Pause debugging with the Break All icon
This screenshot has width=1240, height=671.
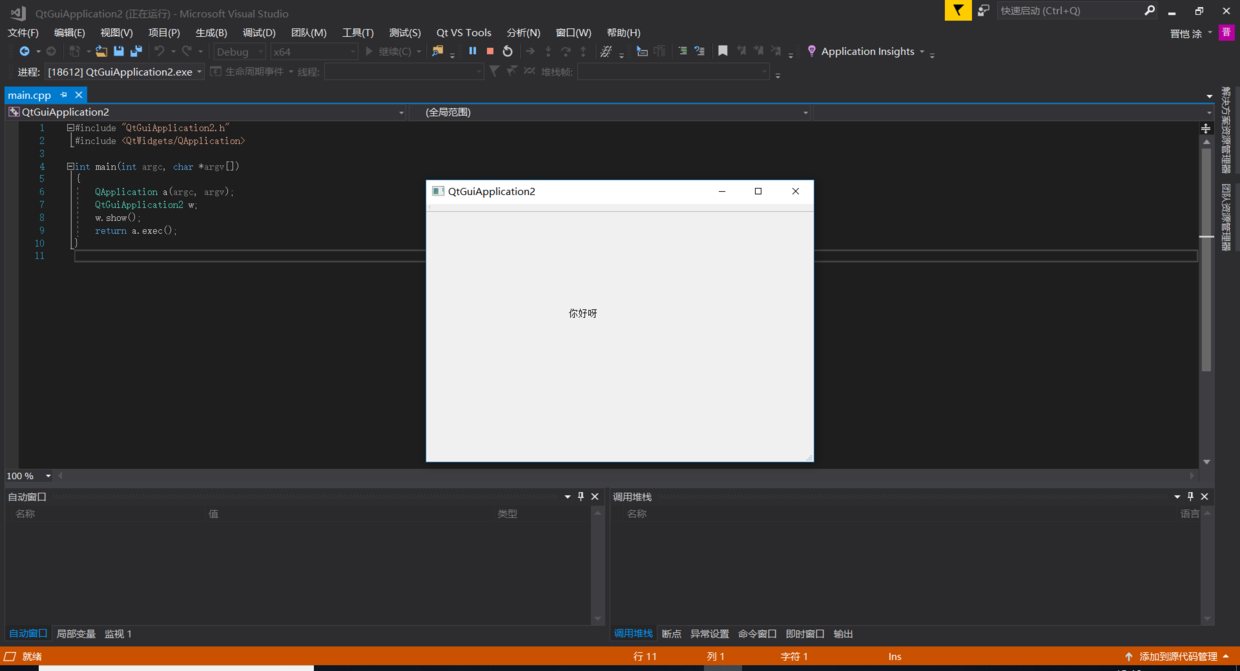pos(473,51)
